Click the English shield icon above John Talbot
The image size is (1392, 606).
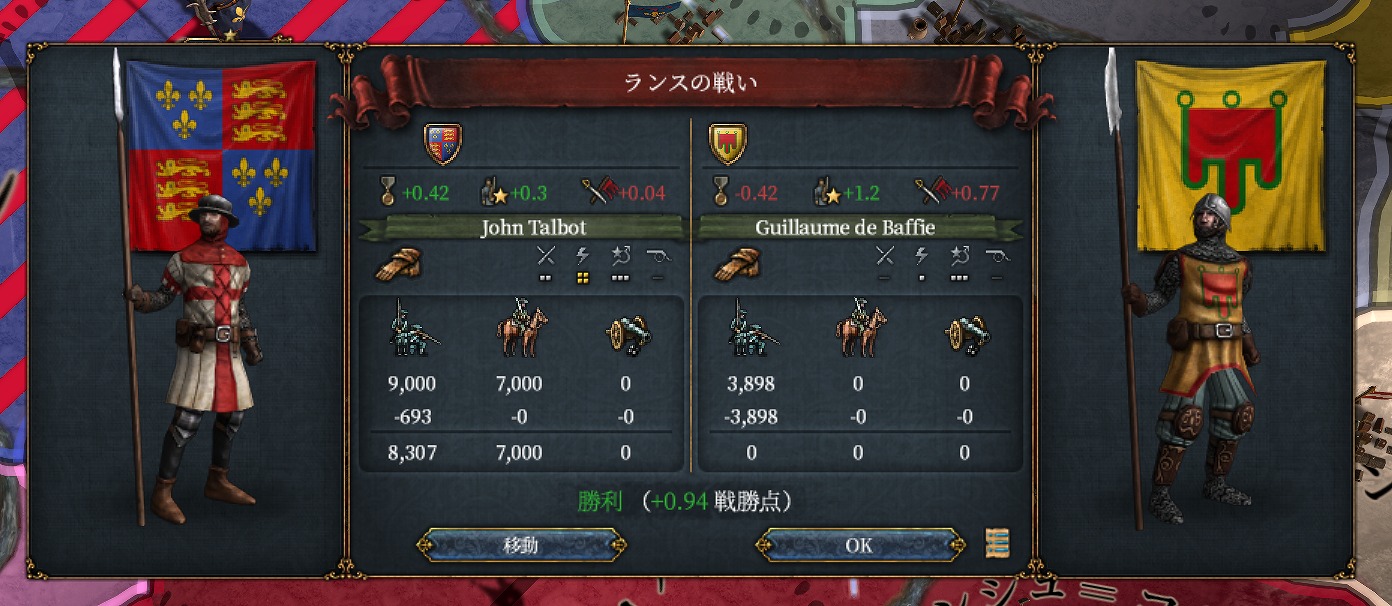(444, 143)
